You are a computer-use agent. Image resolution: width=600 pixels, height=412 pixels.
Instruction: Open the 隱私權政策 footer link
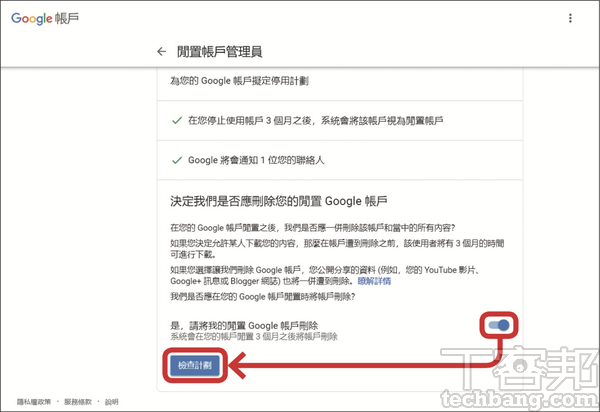[x=34, y=402]
